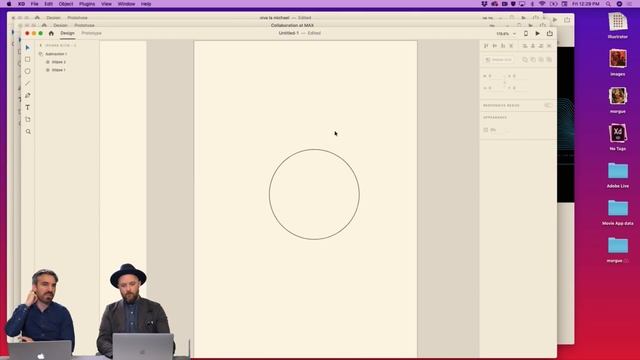Switch to the Prototype tab
Screen dimensions: 640x360
coord(91,33)
